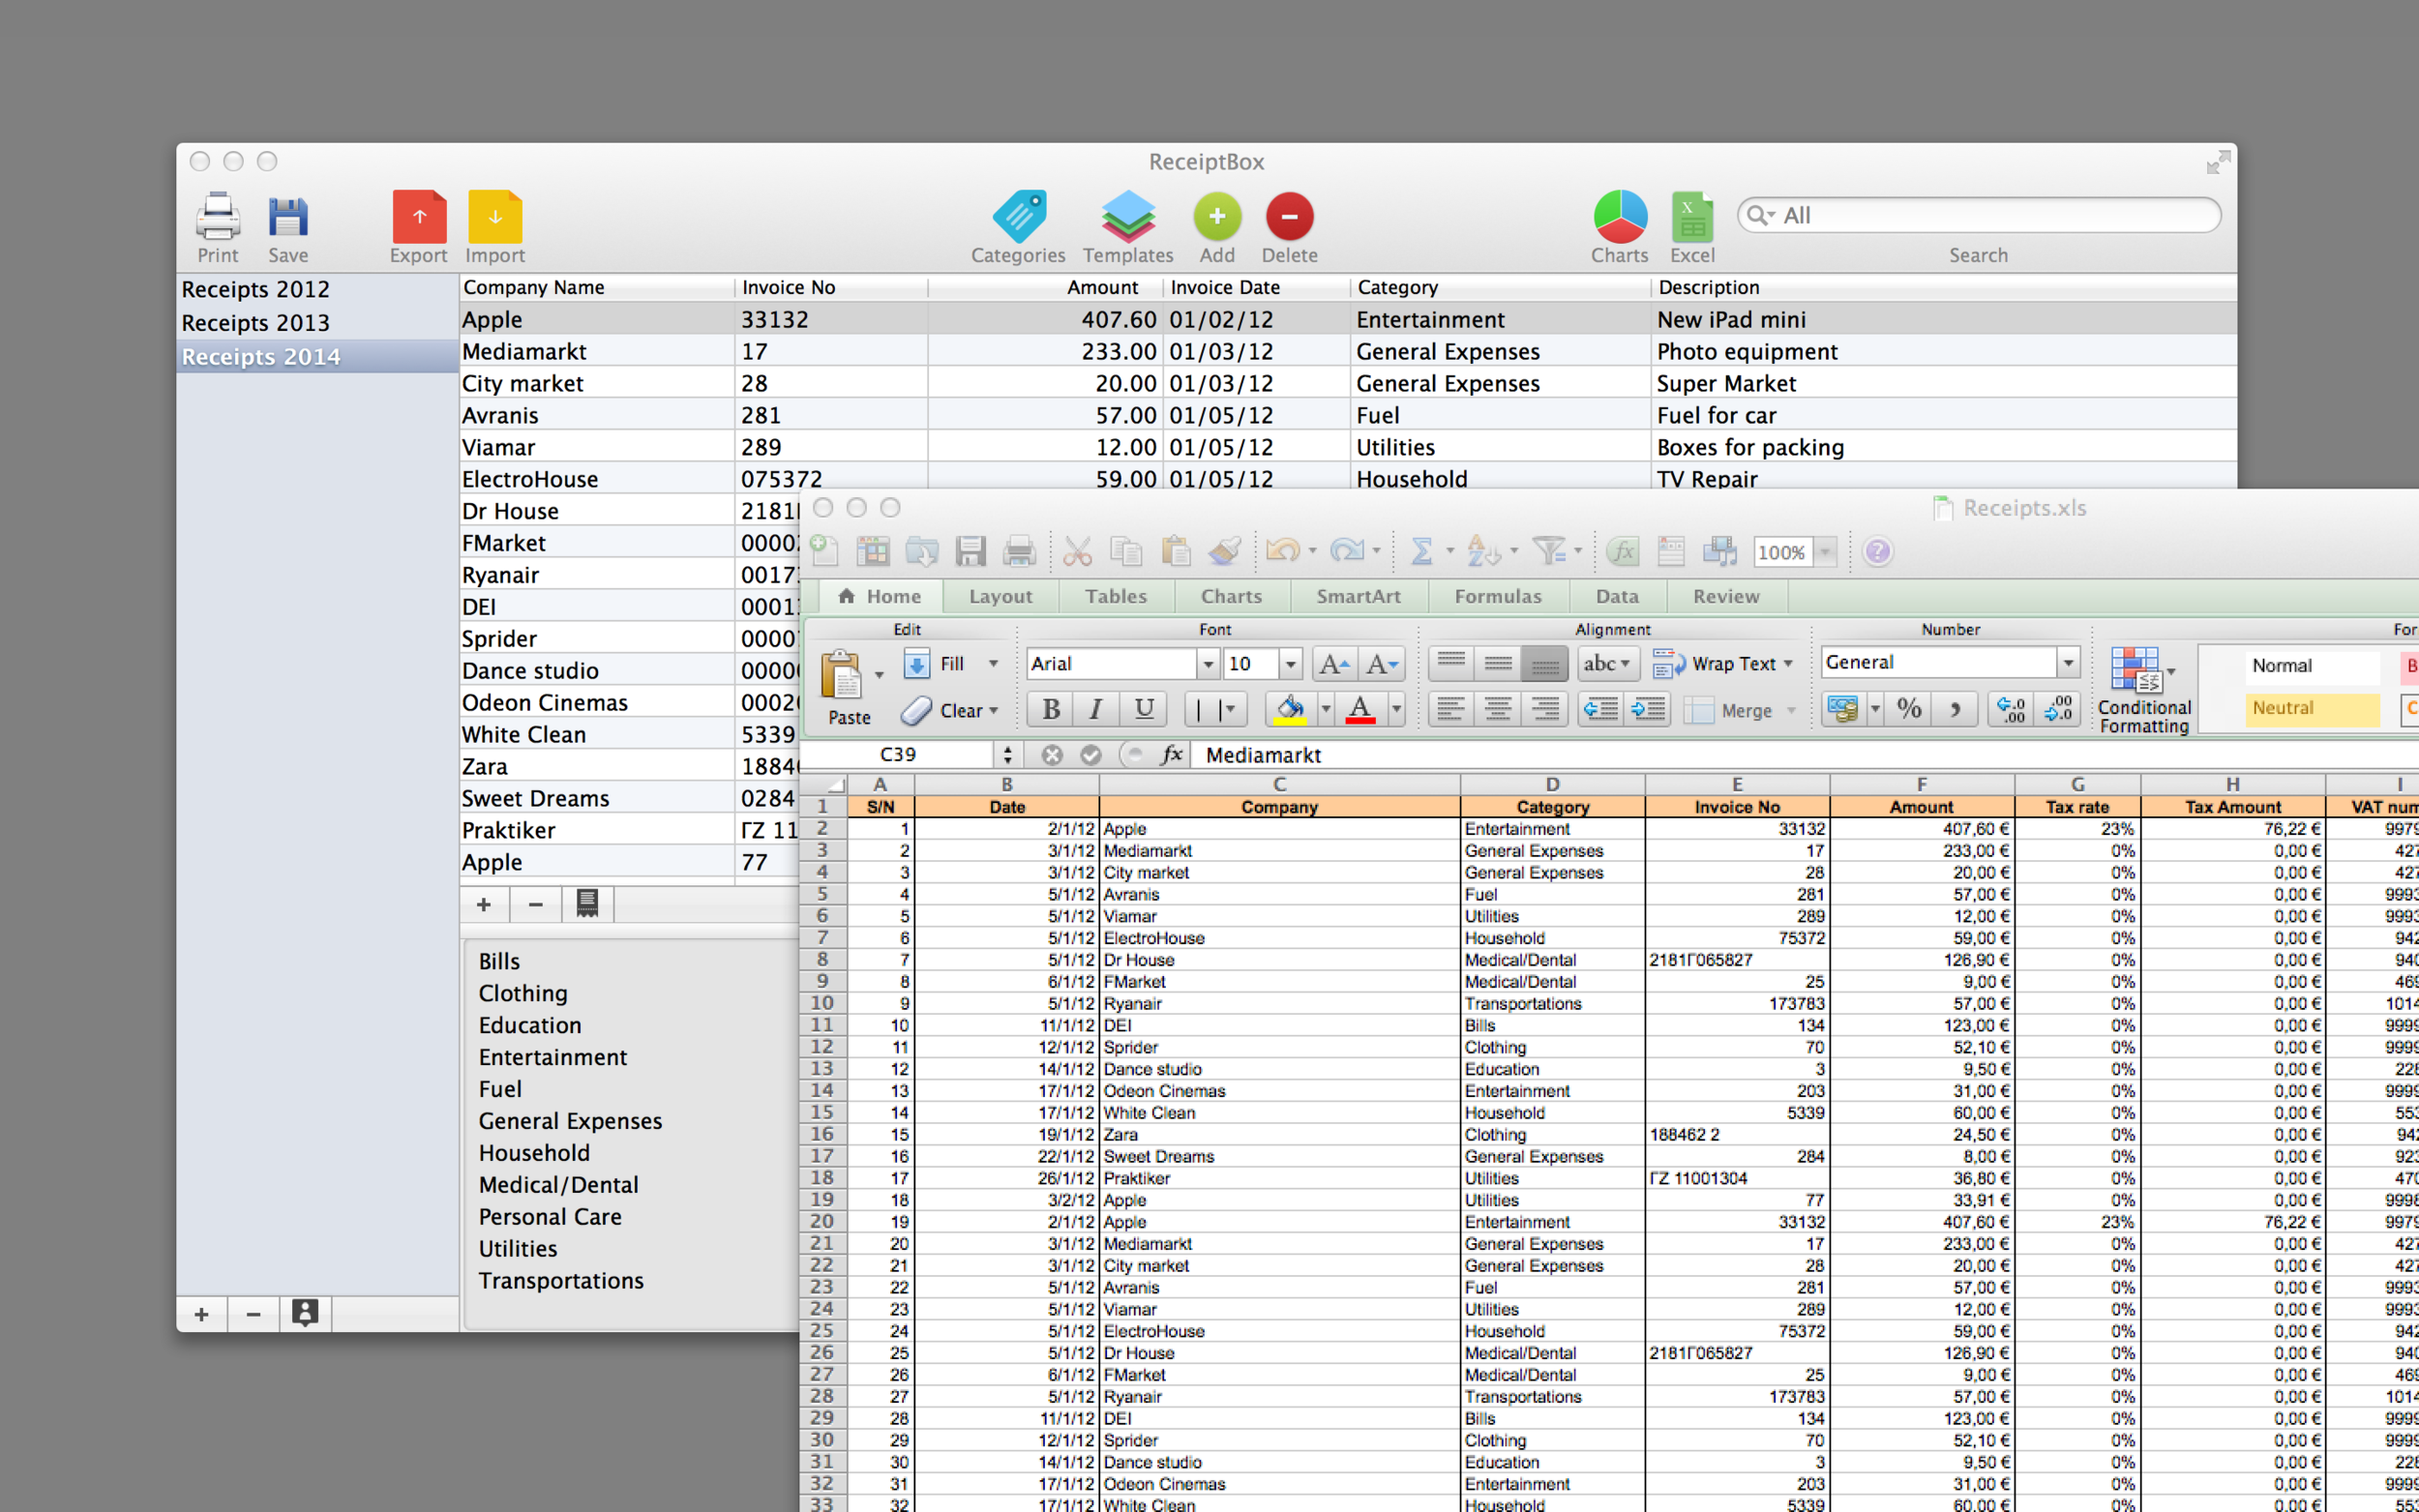Click the Excel toolbar save icon
This screenshot has width=2419, height=1512.
pos(970,551)
